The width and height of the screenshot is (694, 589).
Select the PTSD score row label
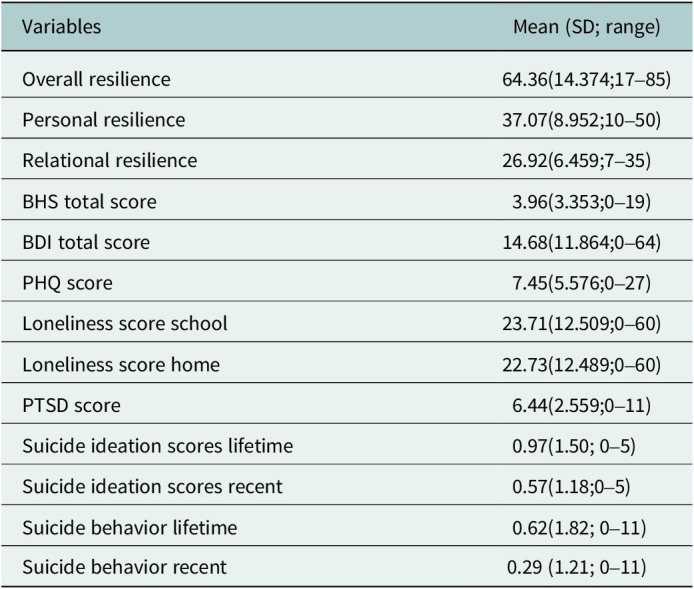click(x=73, y=405)
